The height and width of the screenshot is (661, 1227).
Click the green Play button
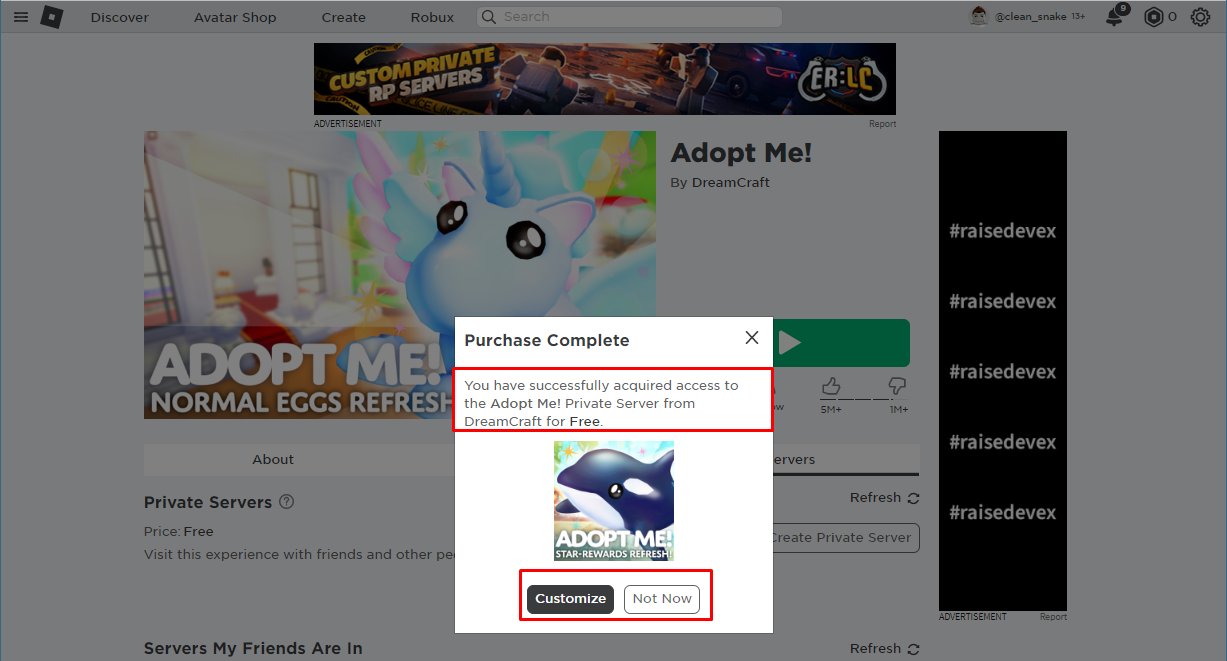point(841,343)
